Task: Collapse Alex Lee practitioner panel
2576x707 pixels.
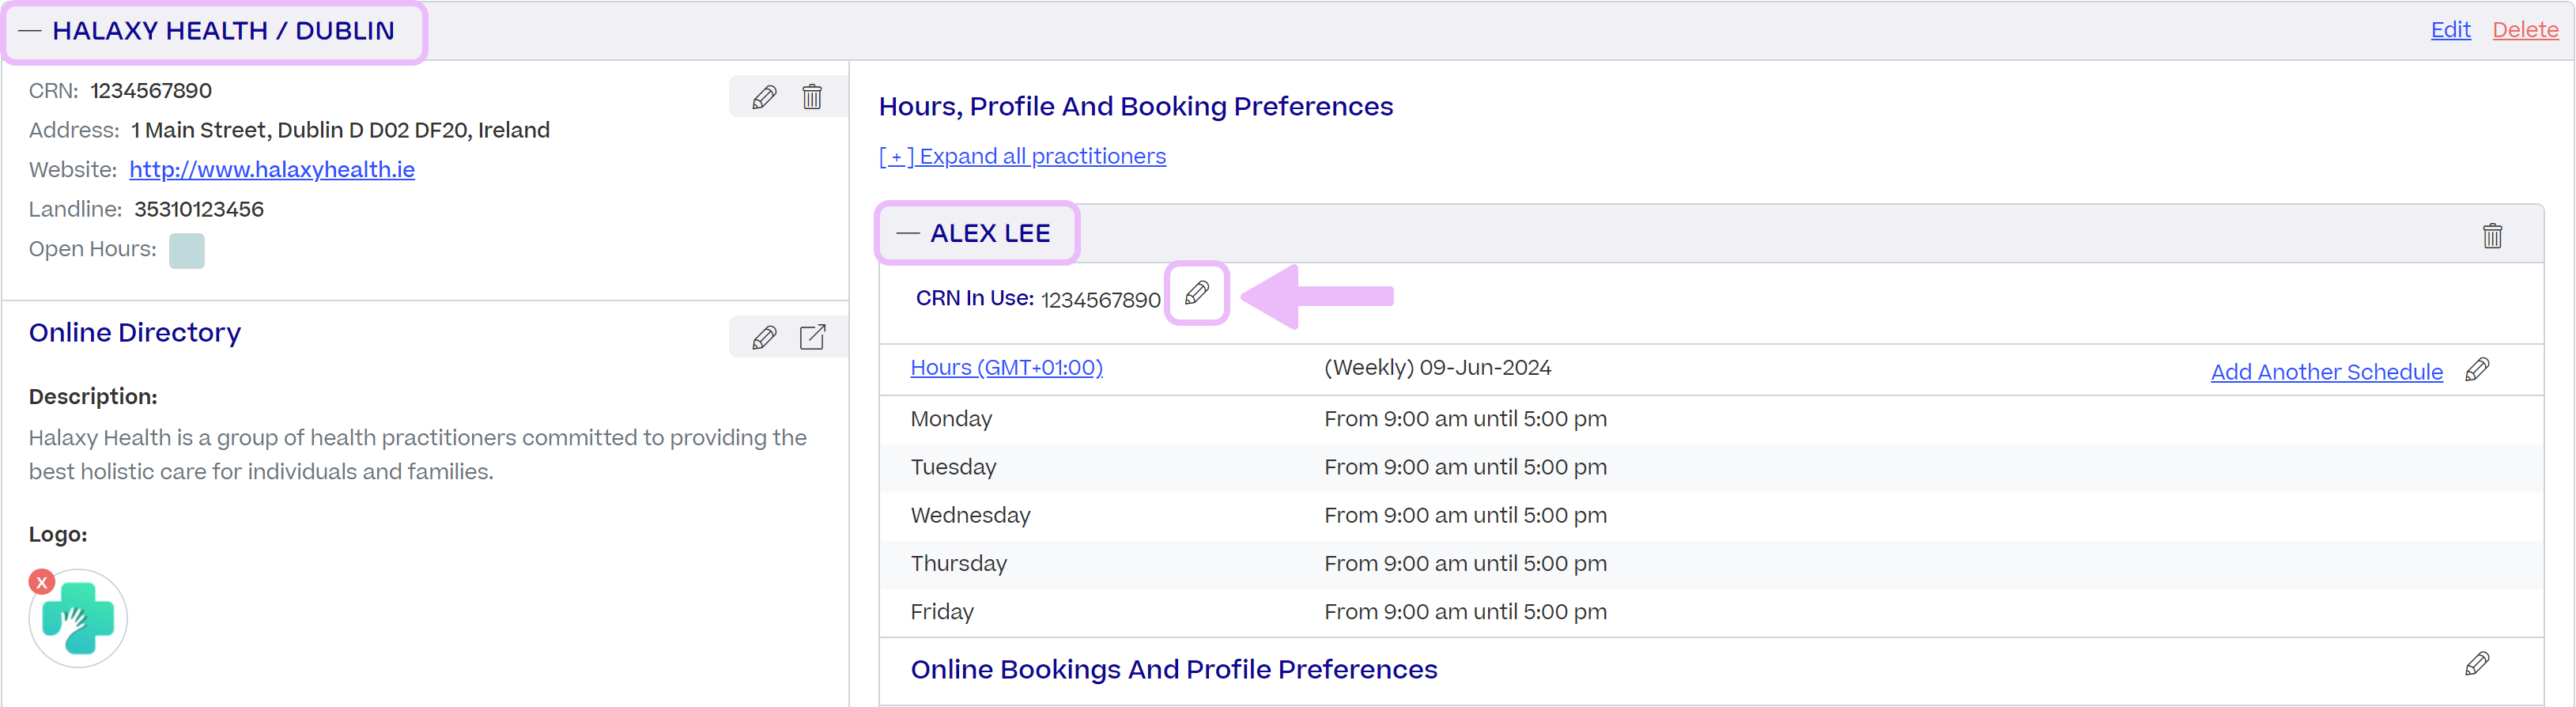Action: 908,233
